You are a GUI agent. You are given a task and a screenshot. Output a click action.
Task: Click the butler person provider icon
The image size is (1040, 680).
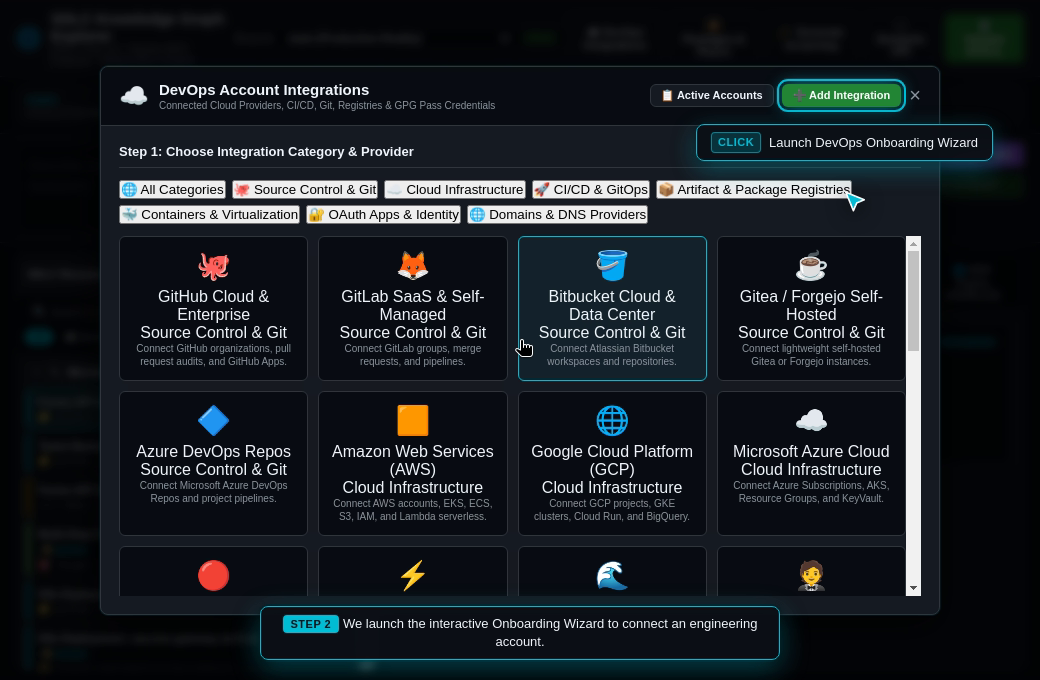pyautogui.click(x=811, y=576)
